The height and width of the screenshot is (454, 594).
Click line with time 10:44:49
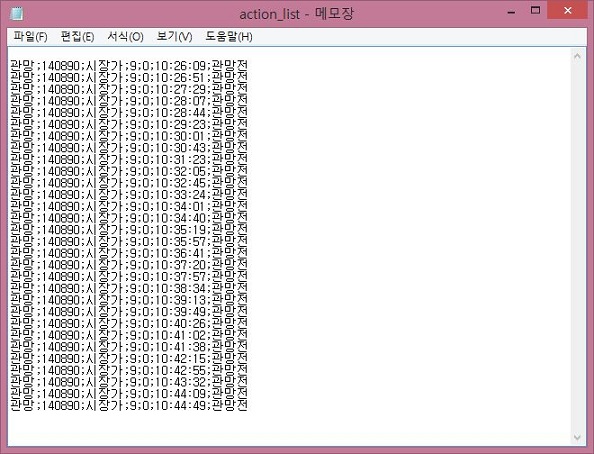point(129,405)
